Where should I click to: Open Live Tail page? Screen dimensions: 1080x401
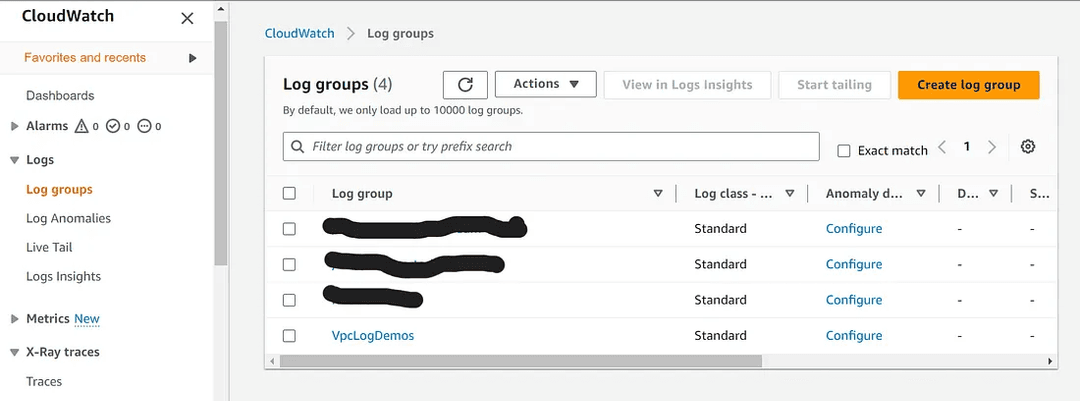[x=49, y=247]
